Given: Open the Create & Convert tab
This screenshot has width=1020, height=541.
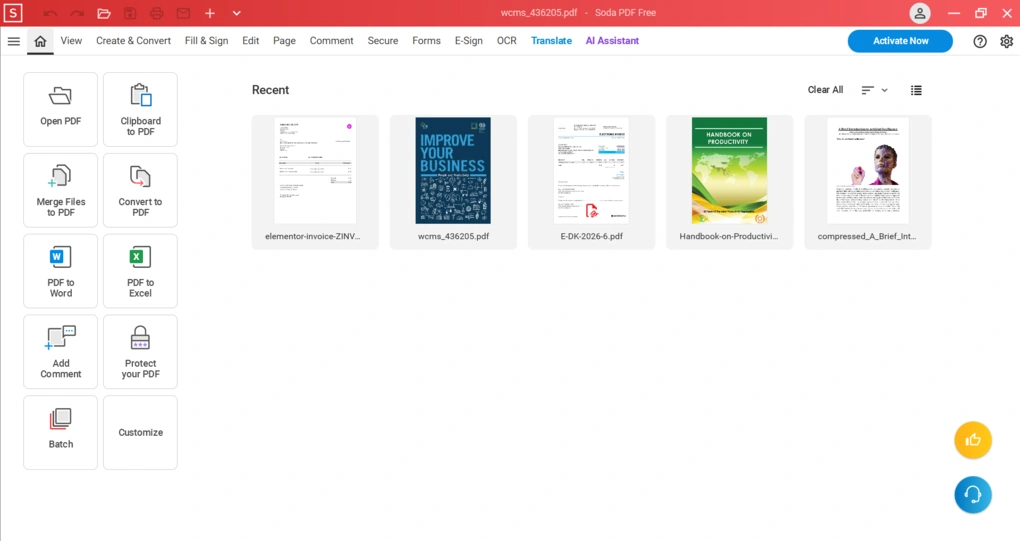Looking at the screenshot, I should point(133,40).
